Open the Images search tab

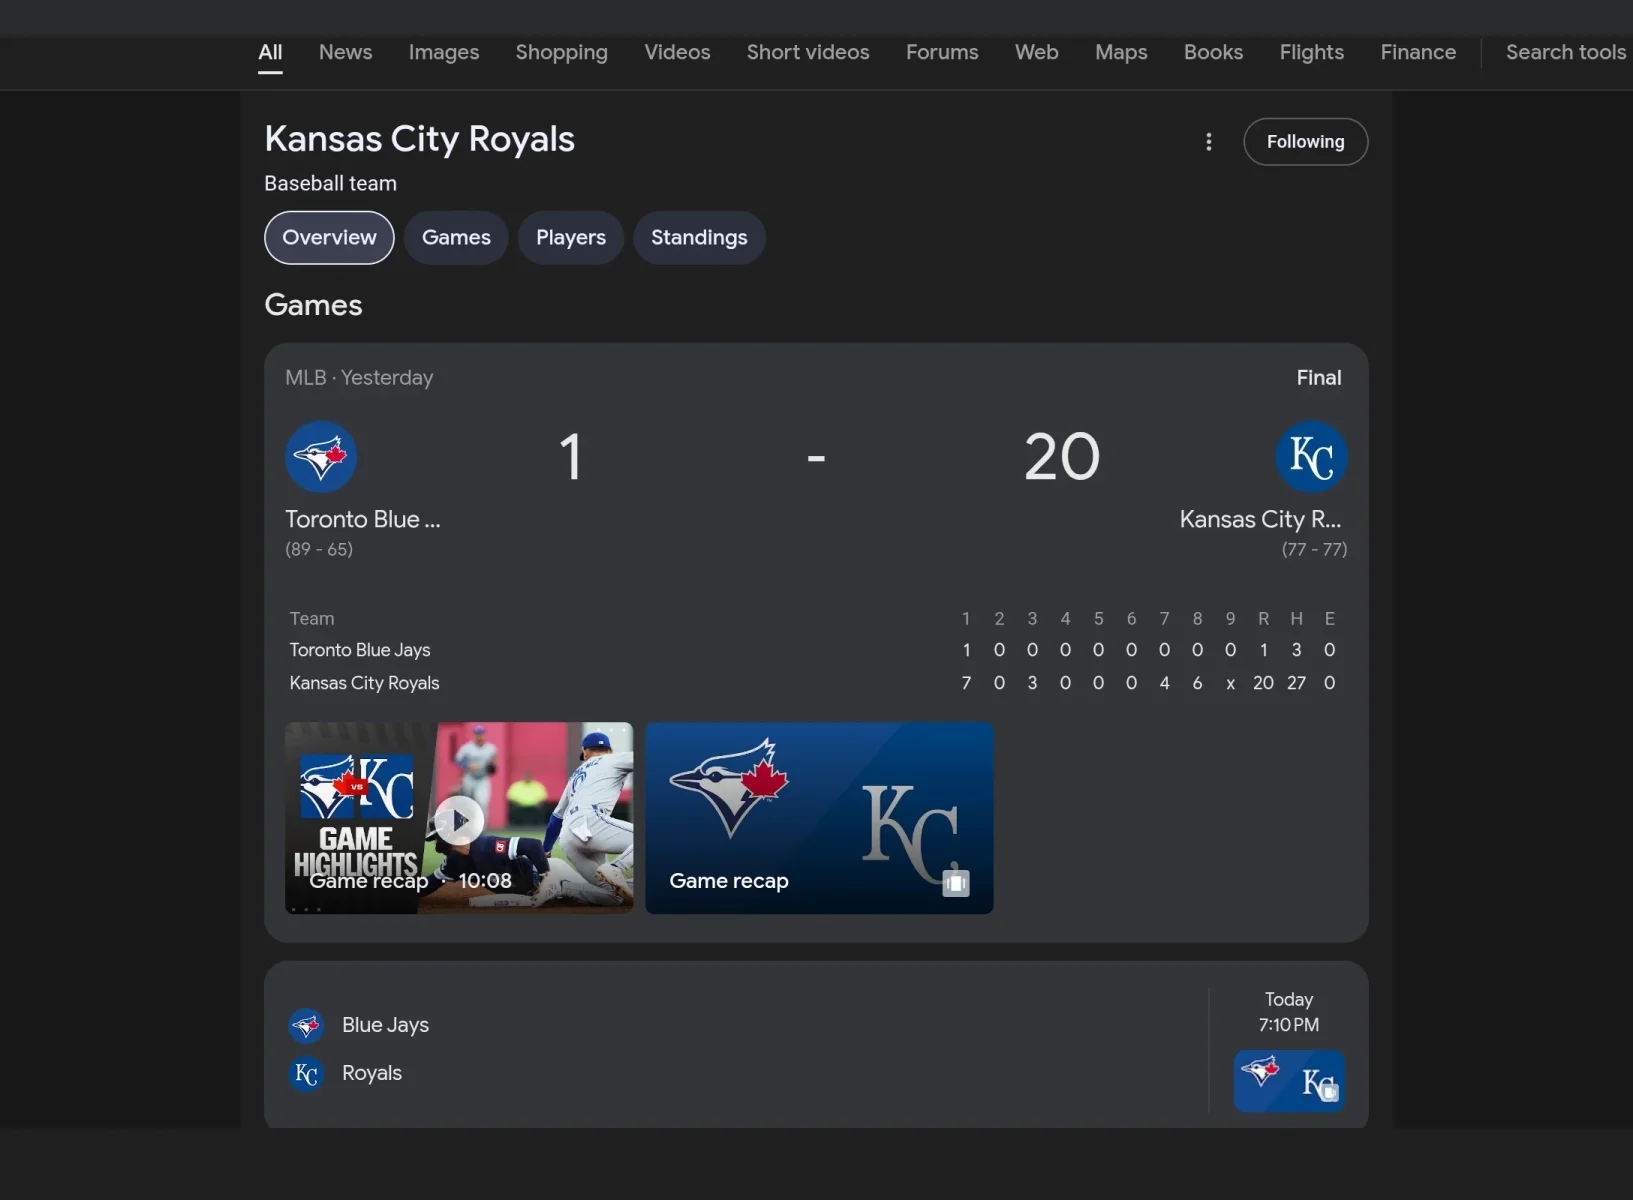pyautogui.click(x=444, y=53)
